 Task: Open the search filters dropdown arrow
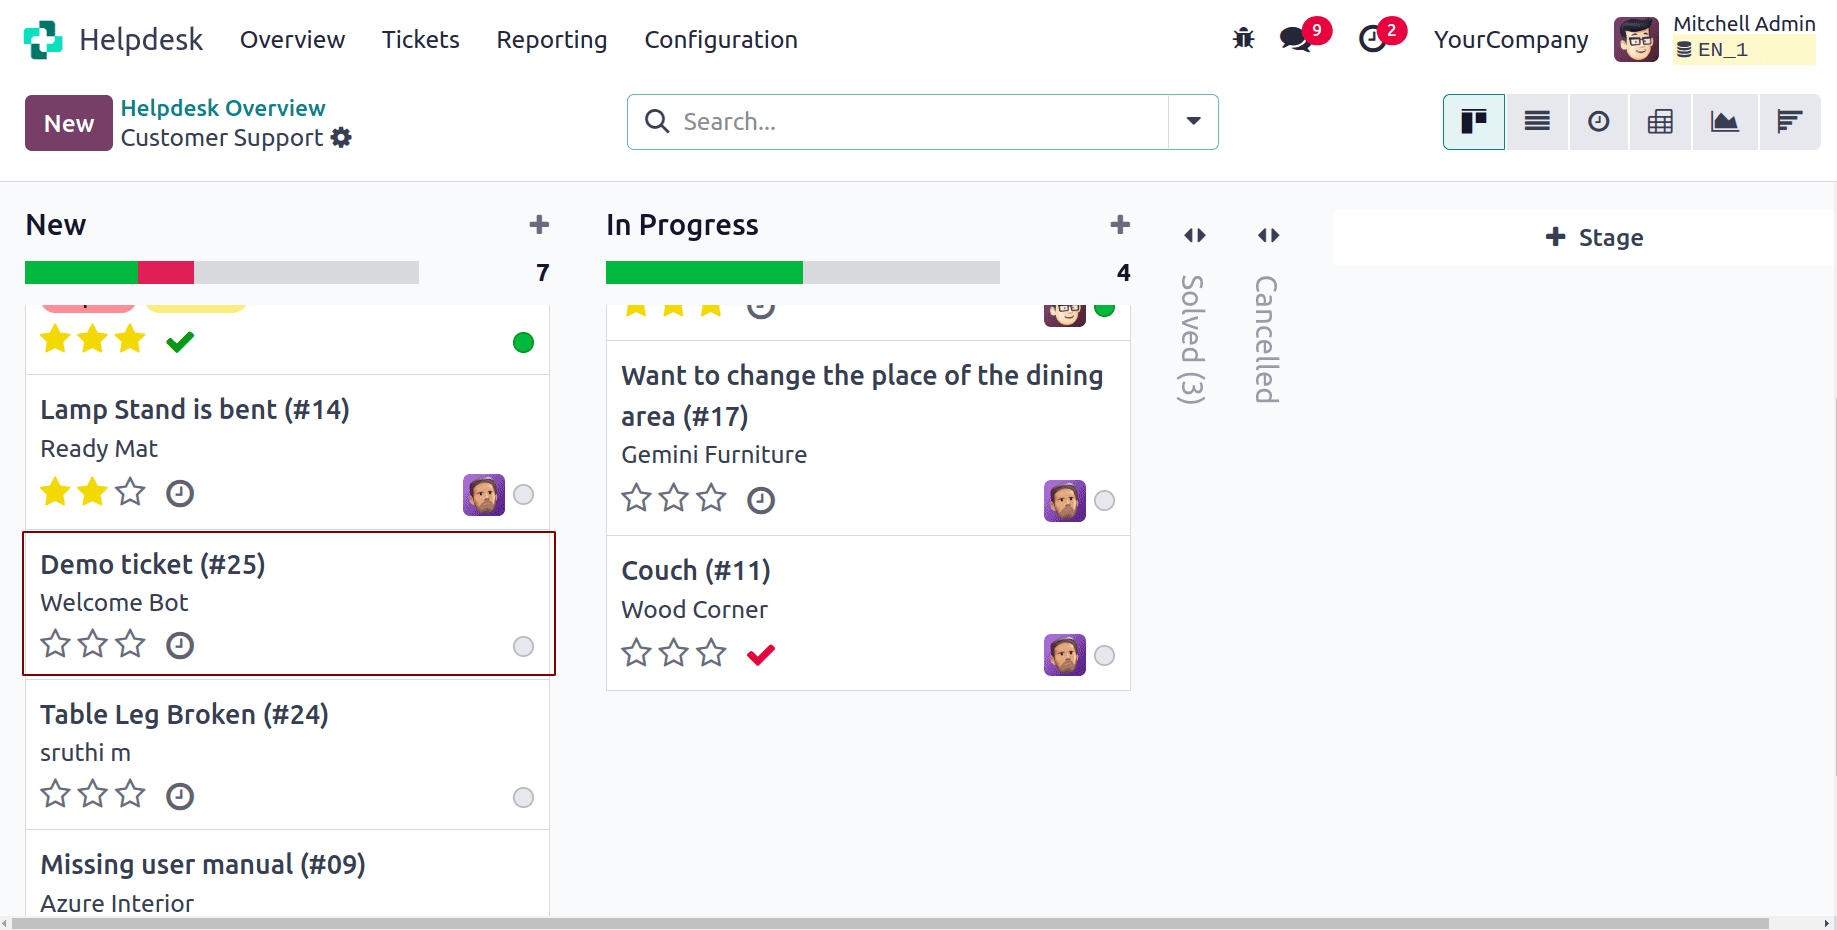[1192, 121]
